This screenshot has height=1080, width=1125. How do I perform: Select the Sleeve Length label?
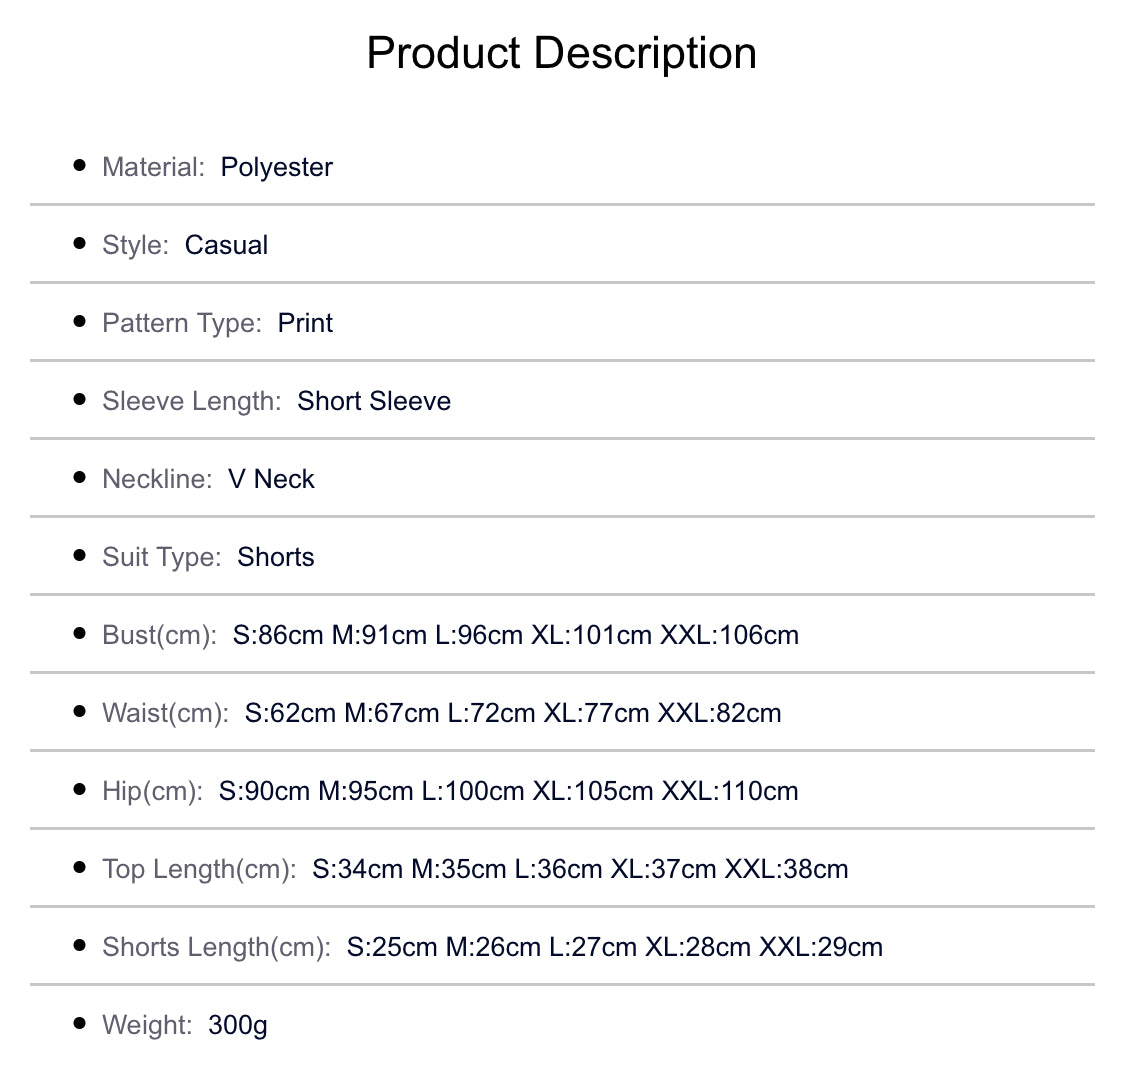[191, 401]
